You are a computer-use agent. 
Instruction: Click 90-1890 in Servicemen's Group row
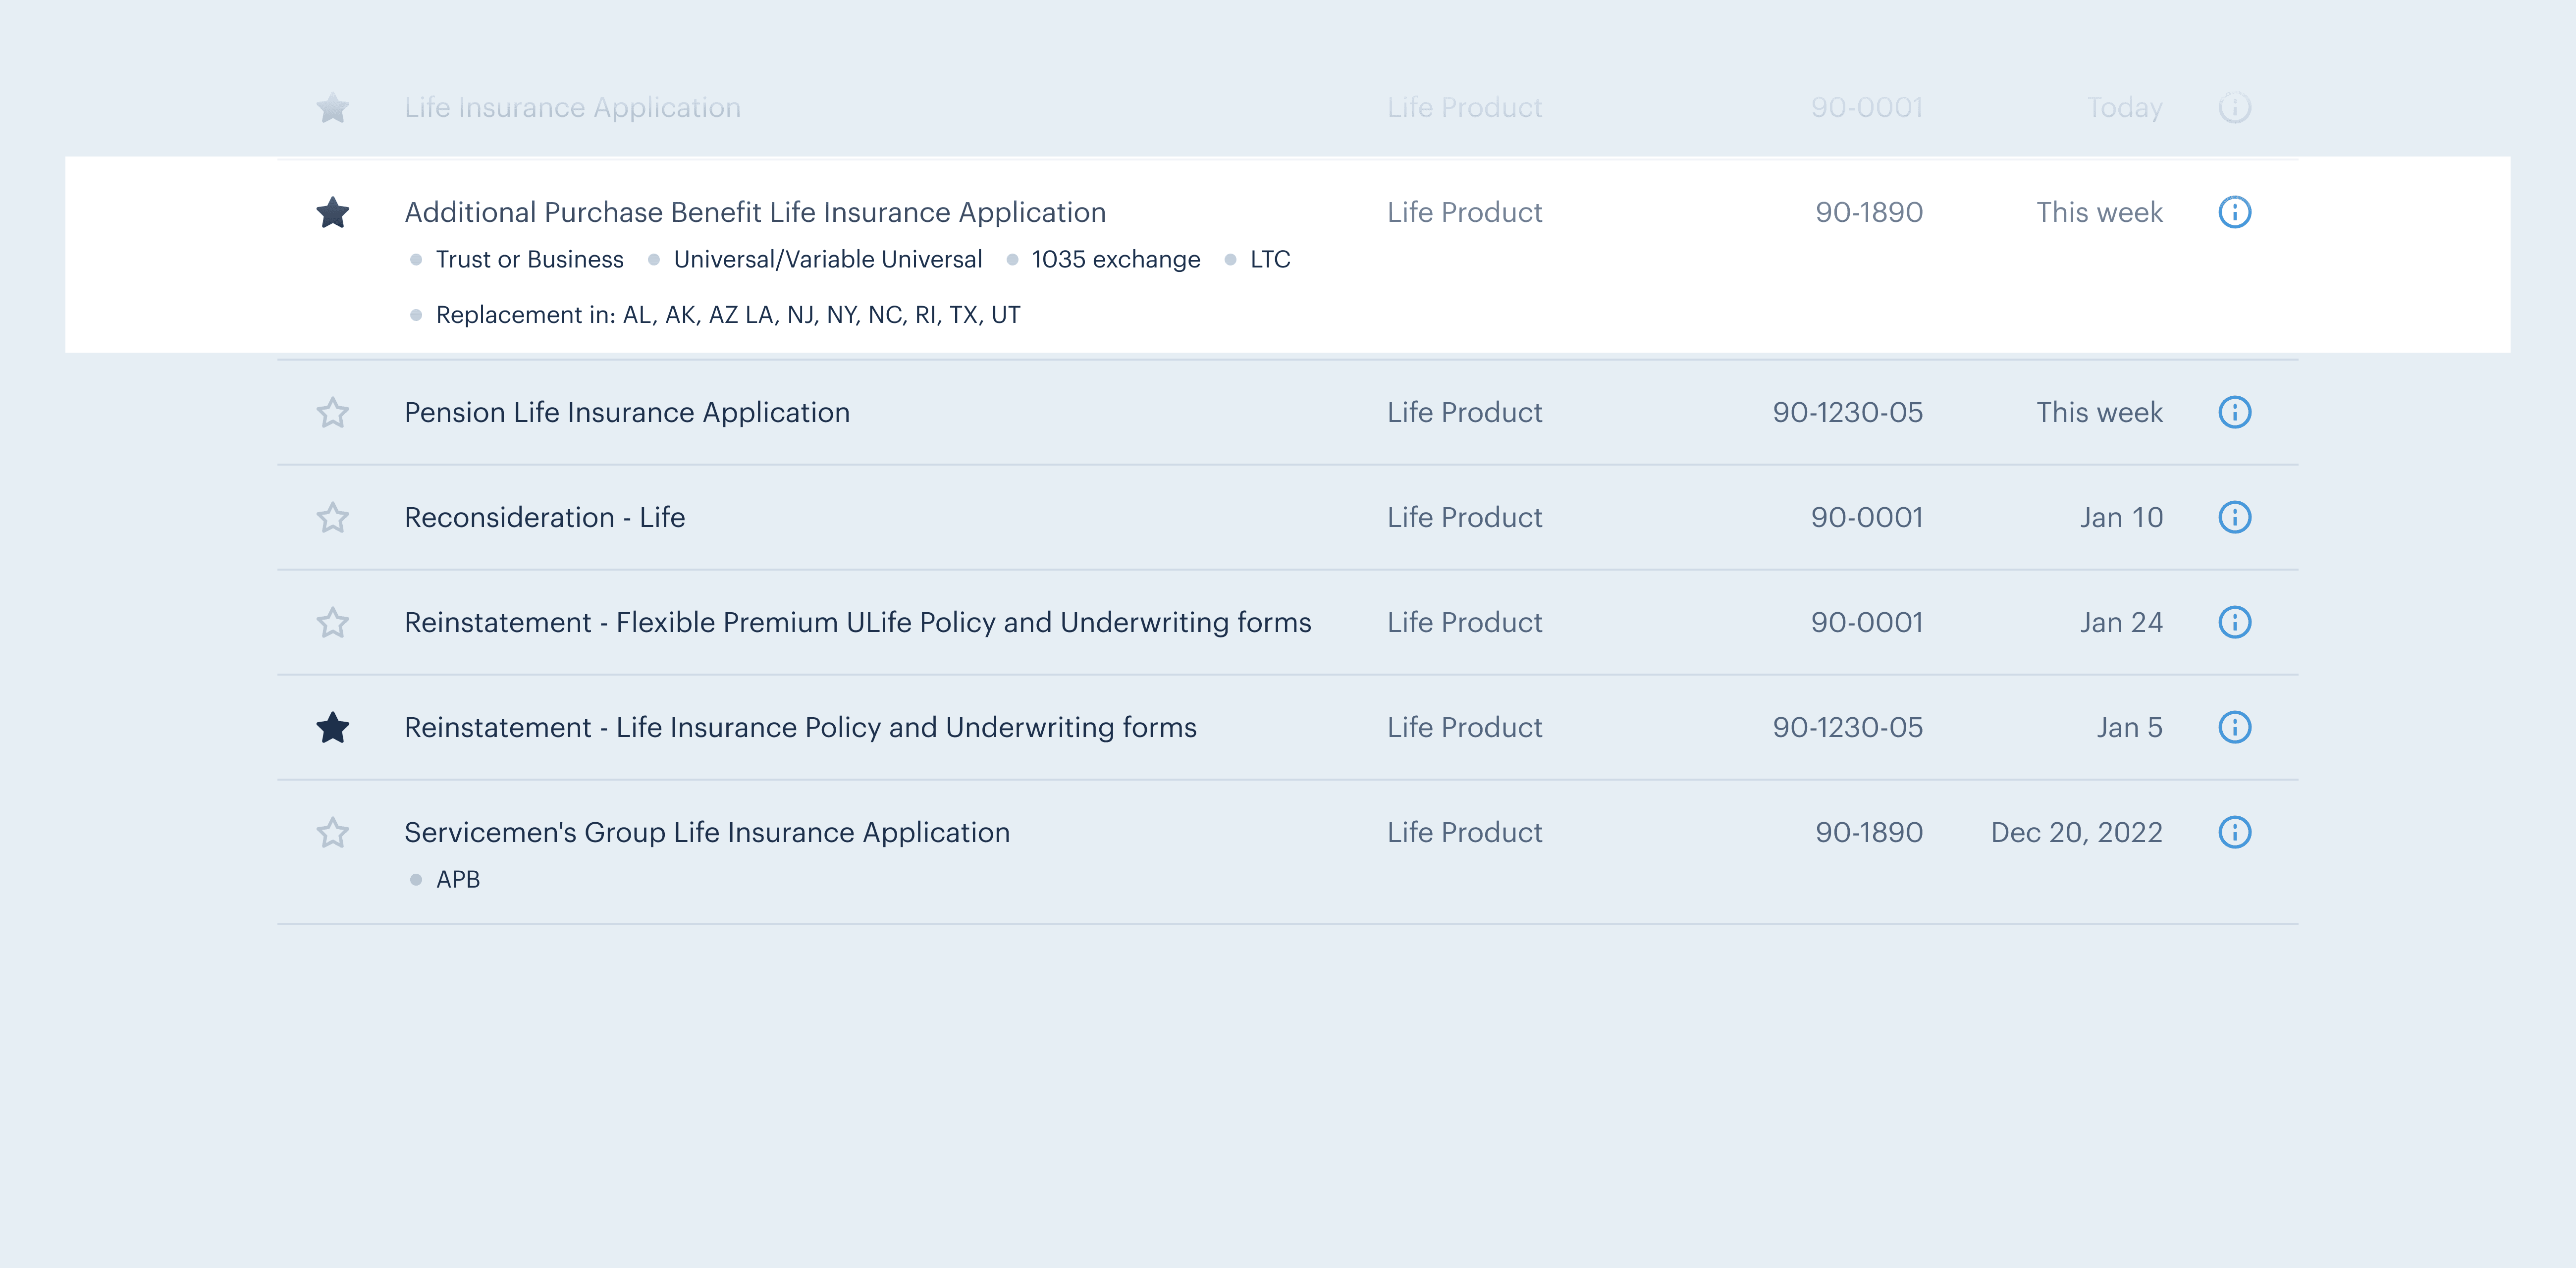click(x=1868, y=832)
